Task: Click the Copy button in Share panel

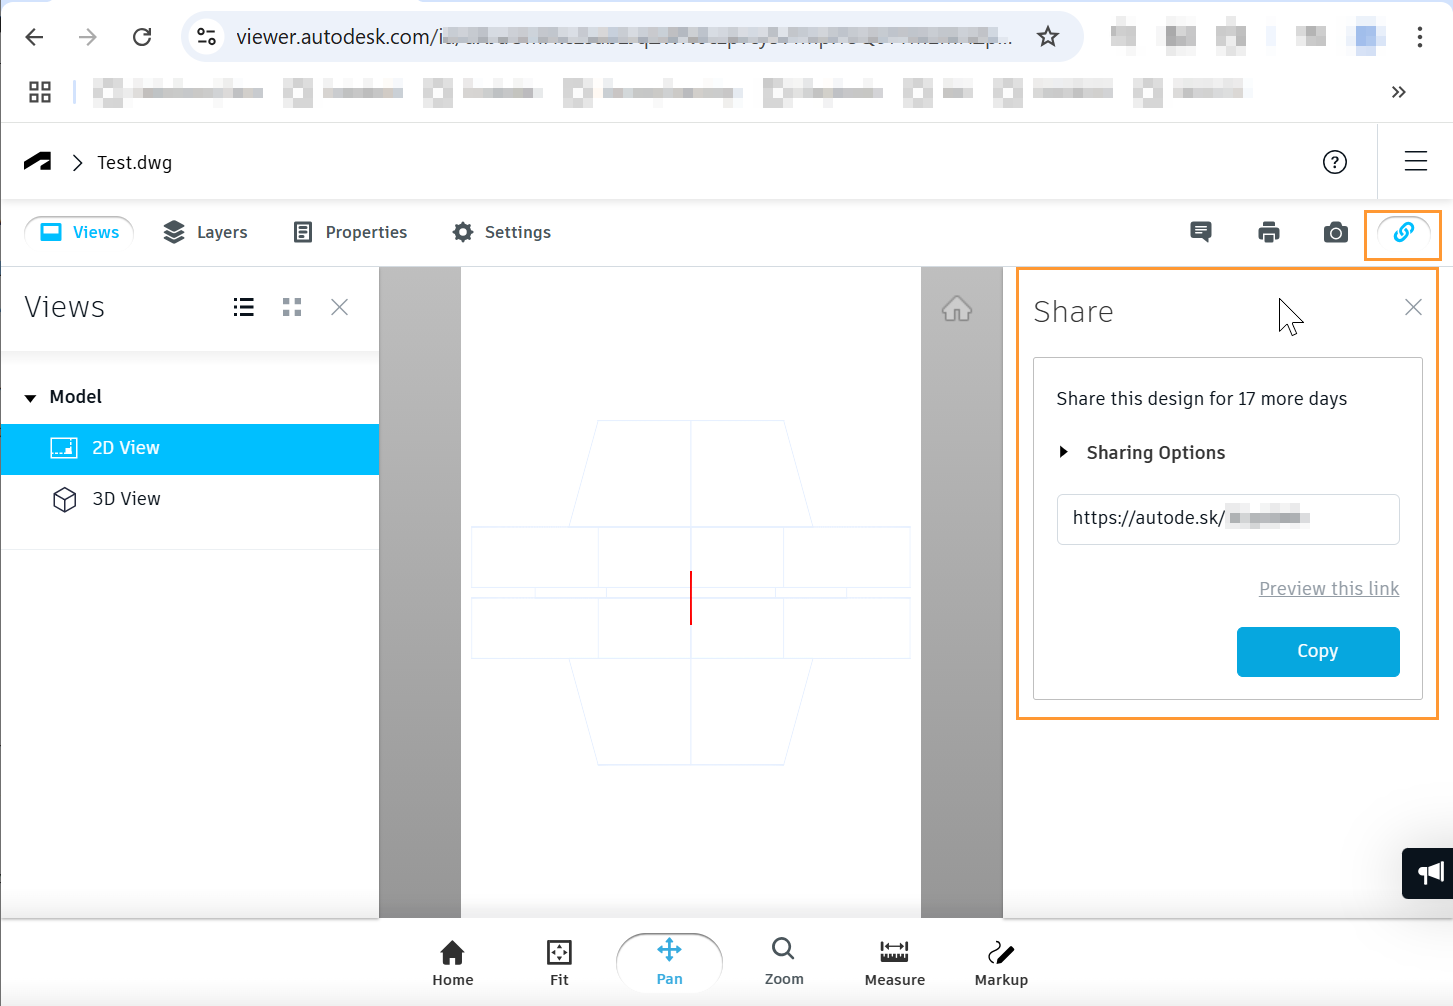Action: click(1317, 651)
